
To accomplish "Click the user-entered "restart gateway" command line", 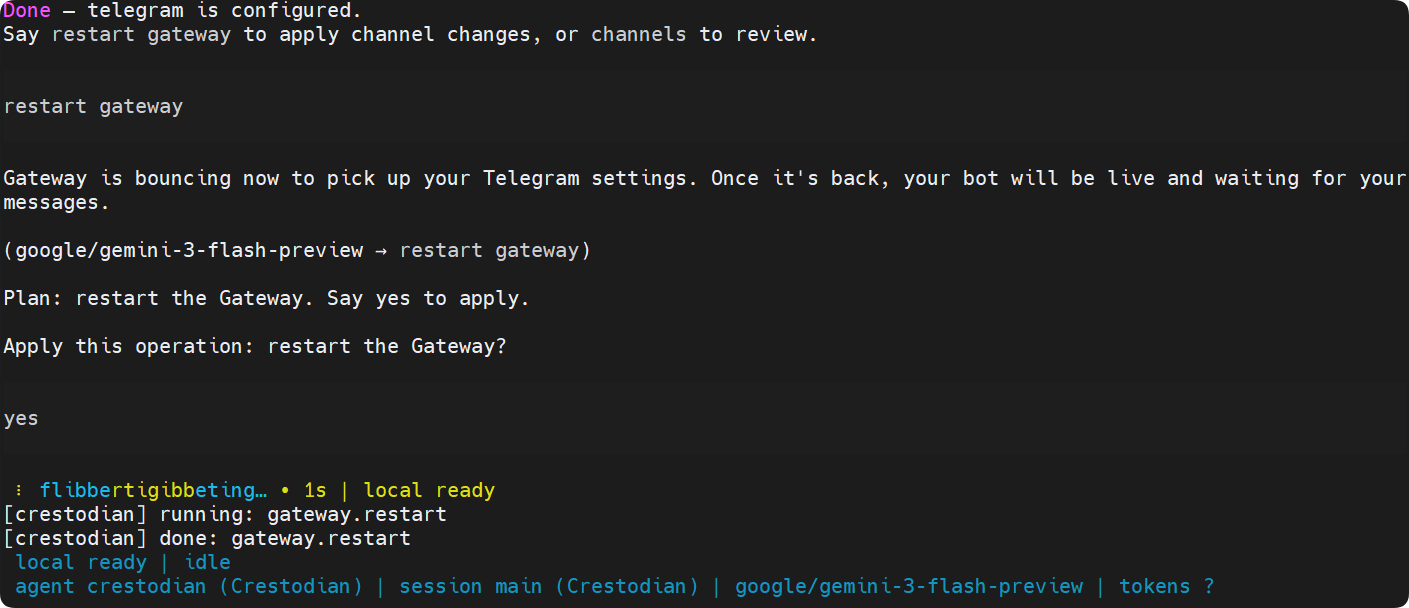I will click(93, 106).
